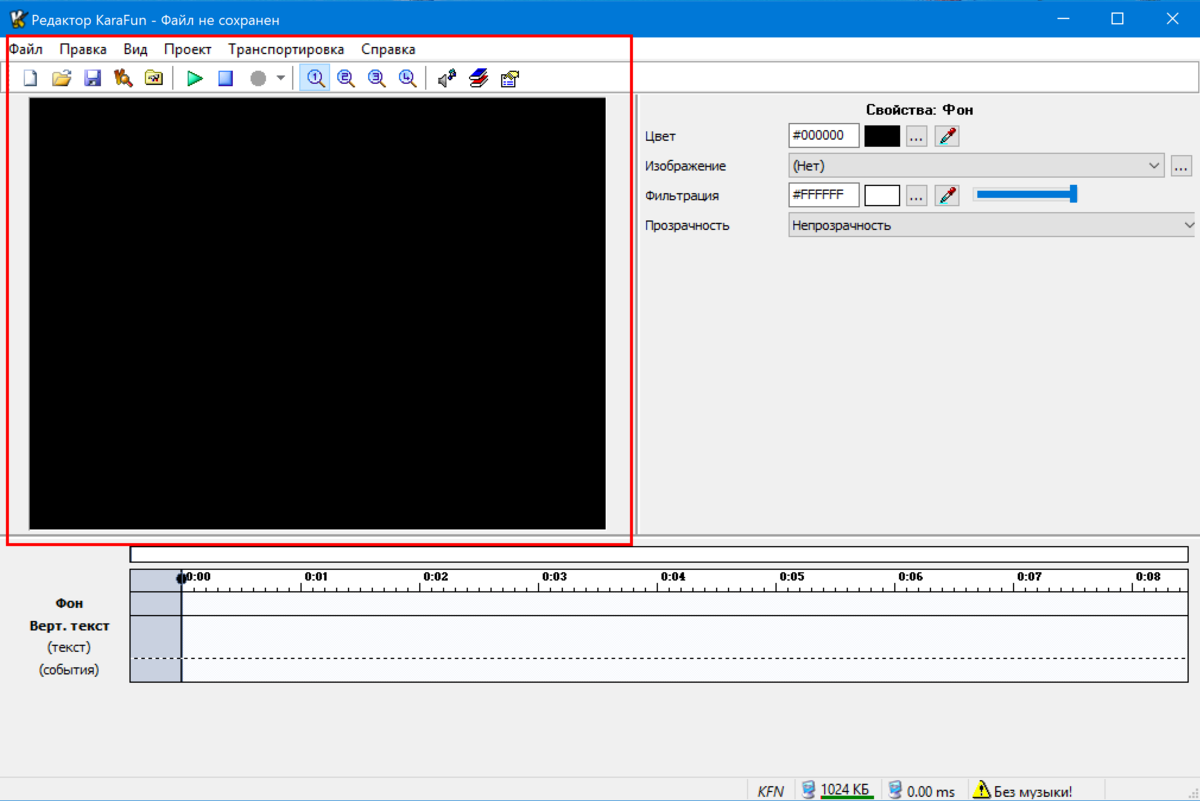Click the properties checklist window icon
Image resolution: width=1200 pixels, height=801 pixels.
tap(510, 78)
